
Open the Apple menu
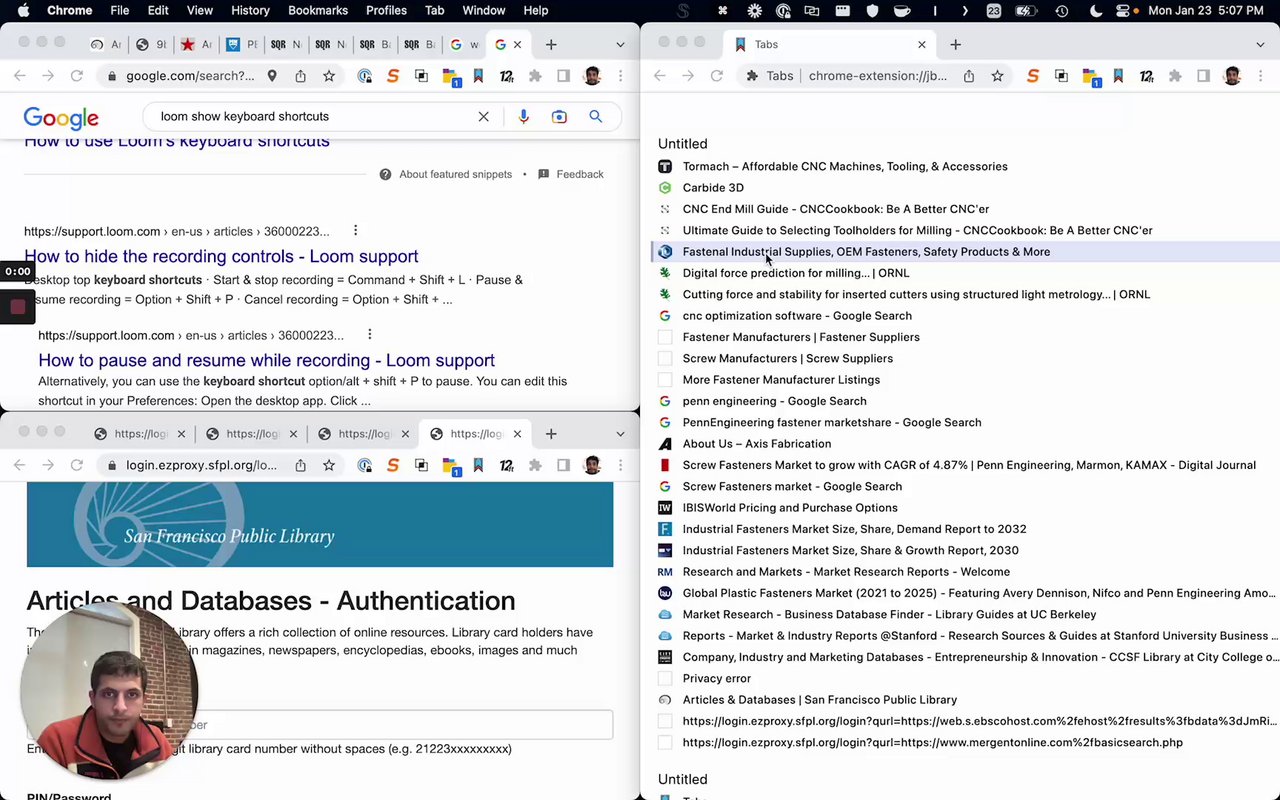click(x=23, y=11)
